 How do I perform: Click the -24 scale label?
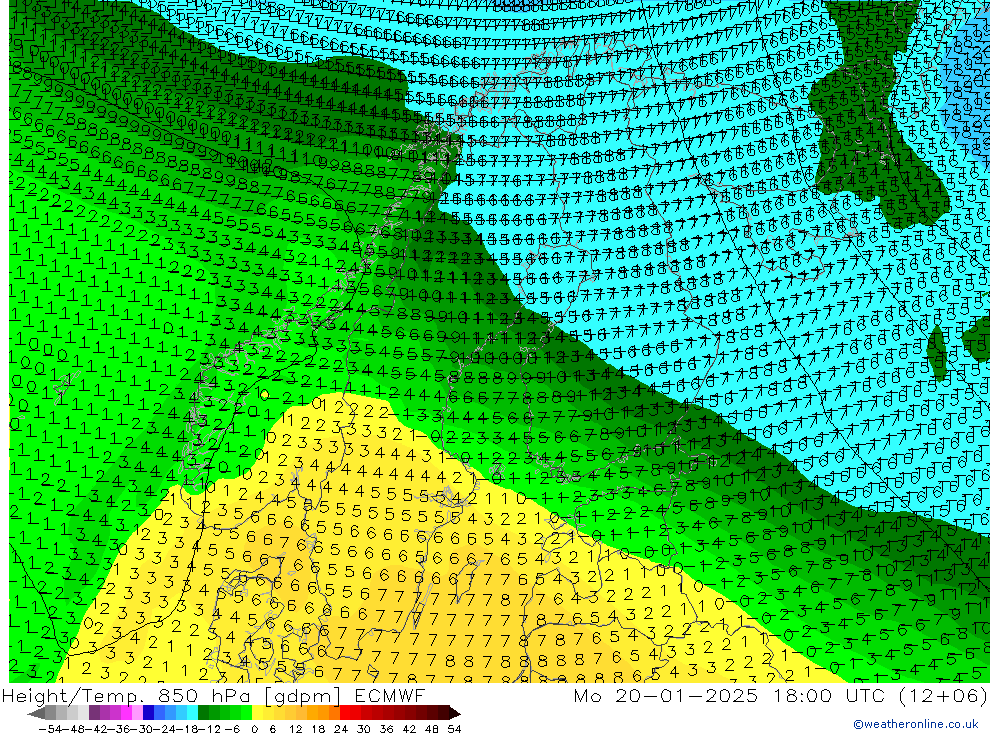[165, 729]
